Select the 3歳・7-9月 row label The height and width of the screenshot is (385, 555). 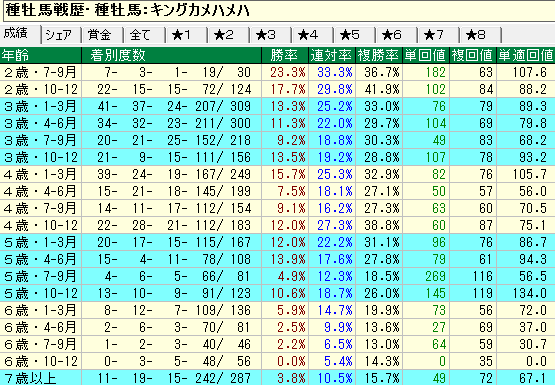pos(40,140)
